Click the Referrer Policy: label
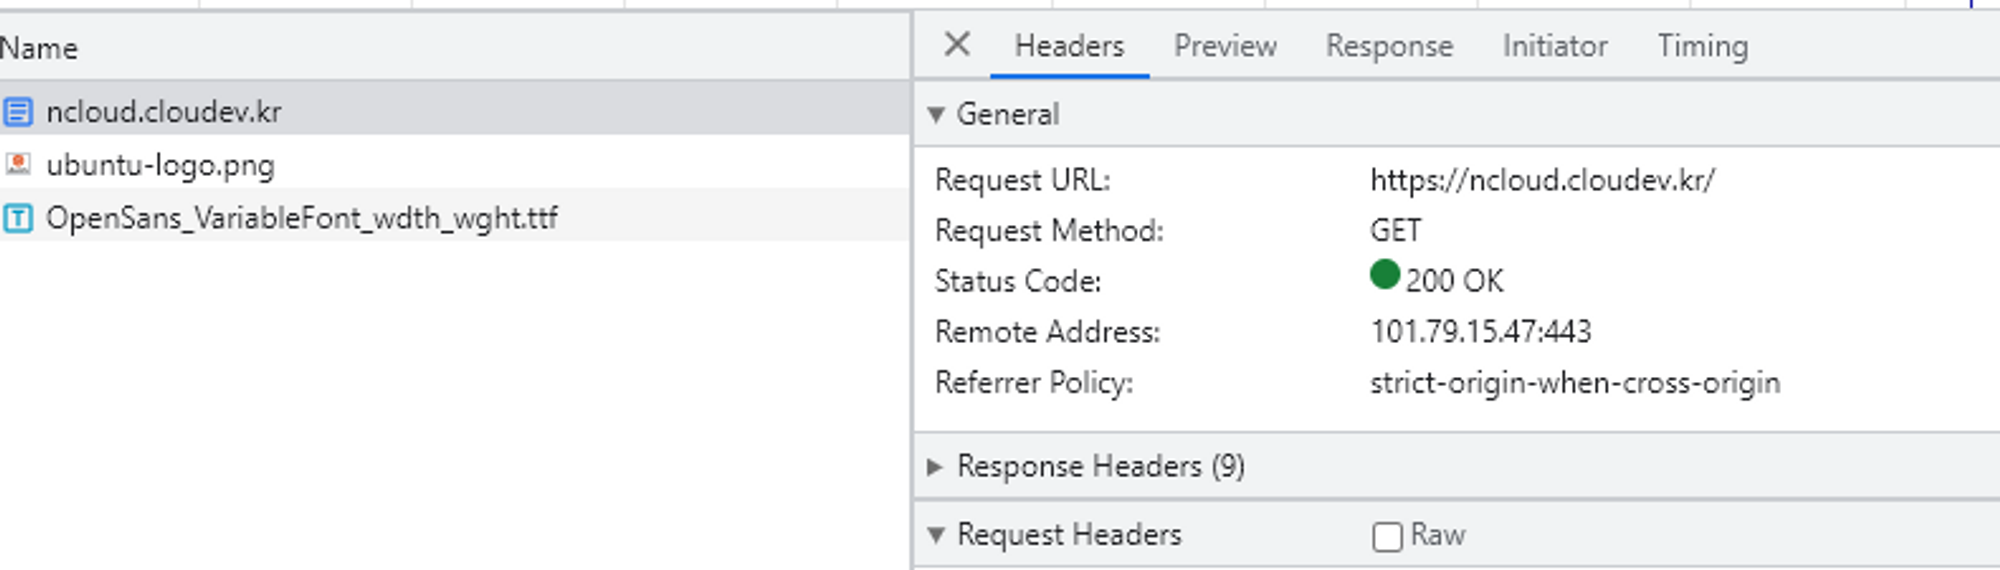 tap(1034, 383)
